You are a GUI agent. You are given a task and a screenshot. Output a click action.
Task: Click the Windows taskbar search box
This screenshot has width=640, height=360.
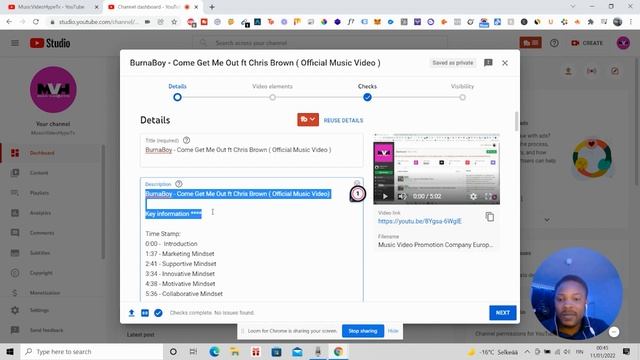[92, 351]
